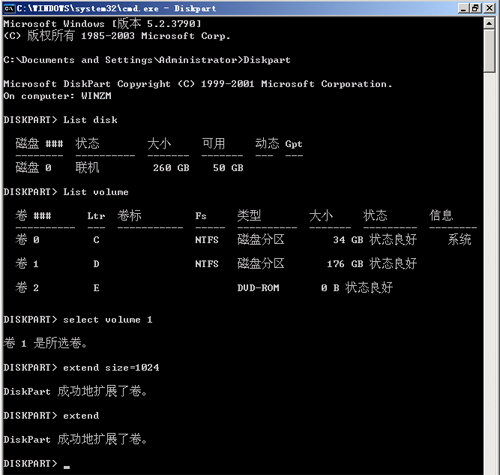Image resolution: width=500 pixels, height=475 pixels.
Task: Click the scrollbar up arrow
Action: click(489, 23)
